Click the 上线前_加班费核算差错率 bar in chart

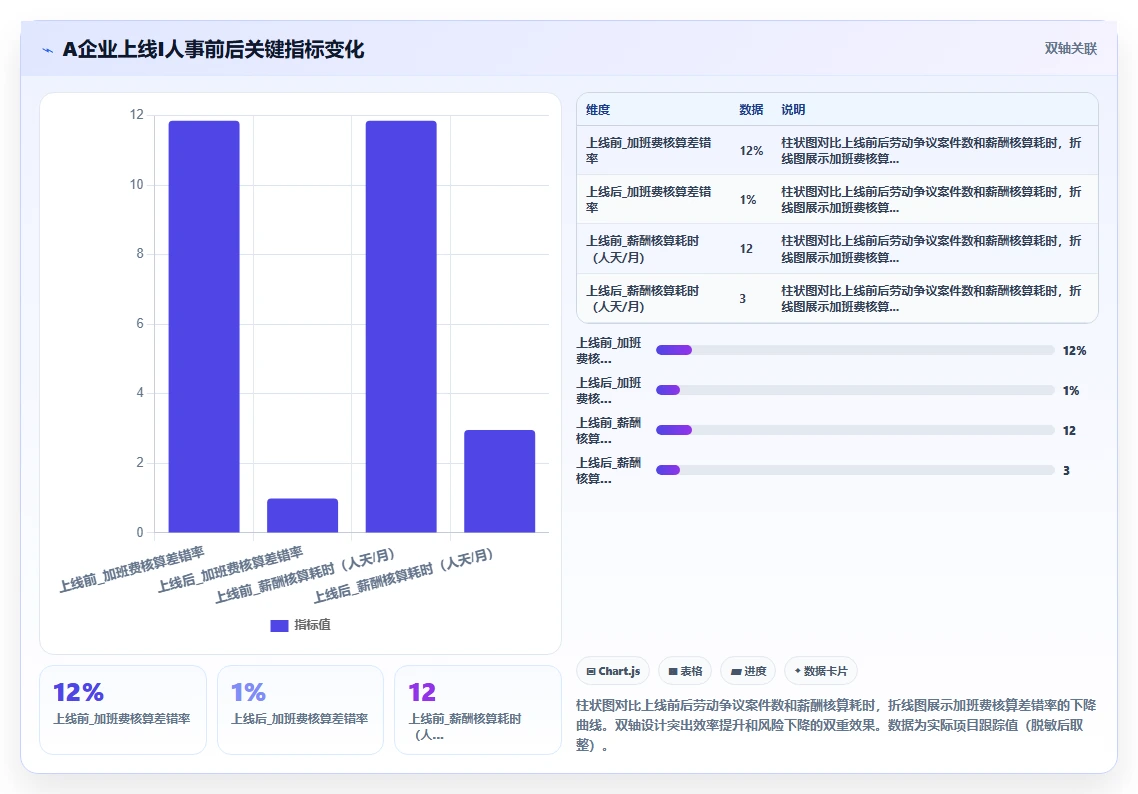point(204,327)
